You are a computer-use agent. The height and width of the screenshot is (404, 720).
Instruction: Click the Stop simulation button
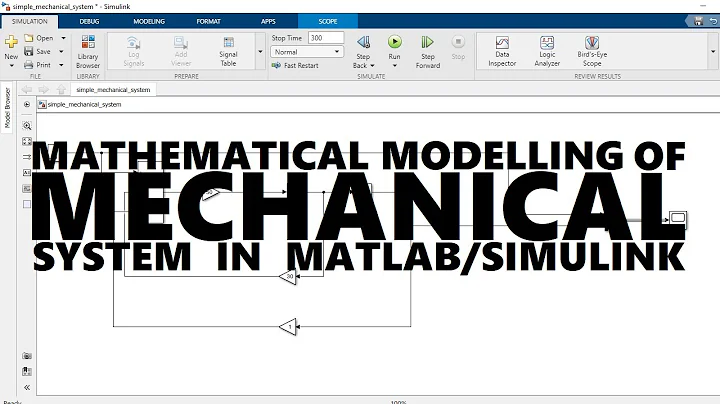click(x=458, y=47)
